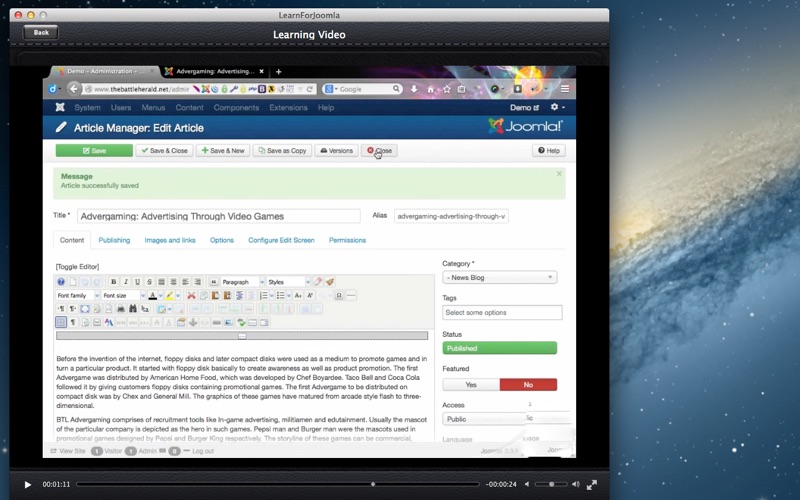The image size is (800, 500).
Task: Toggle strikethrough formatting in editor
Action: point(149,282)
